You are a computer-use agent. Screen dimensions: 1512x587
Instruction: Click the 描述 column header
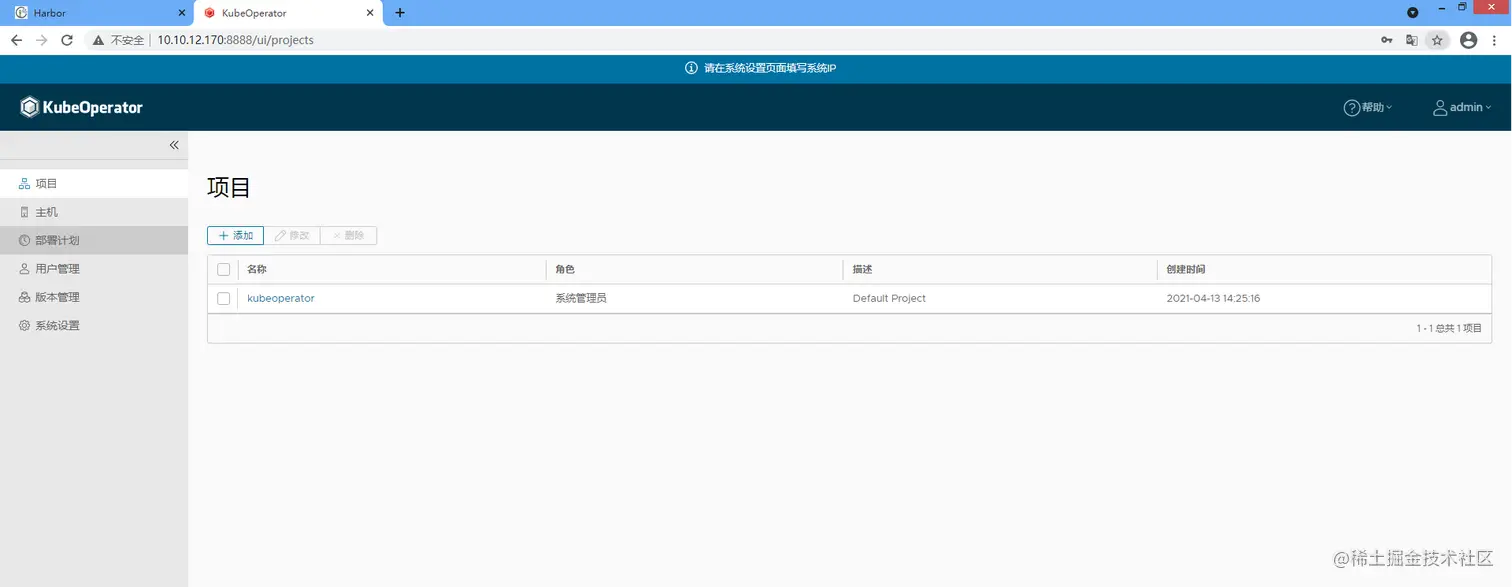pos(862,270)
